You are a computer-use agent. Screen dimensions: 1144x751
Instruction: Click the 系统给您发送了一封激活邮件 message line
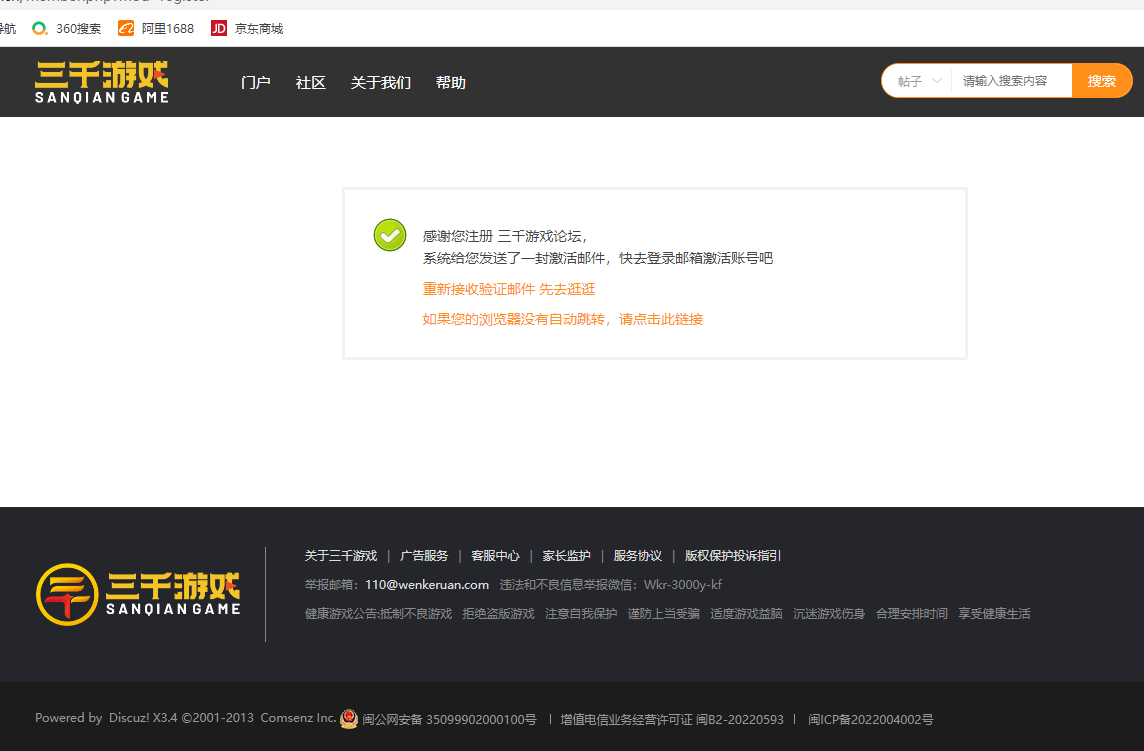click(598, 258)
